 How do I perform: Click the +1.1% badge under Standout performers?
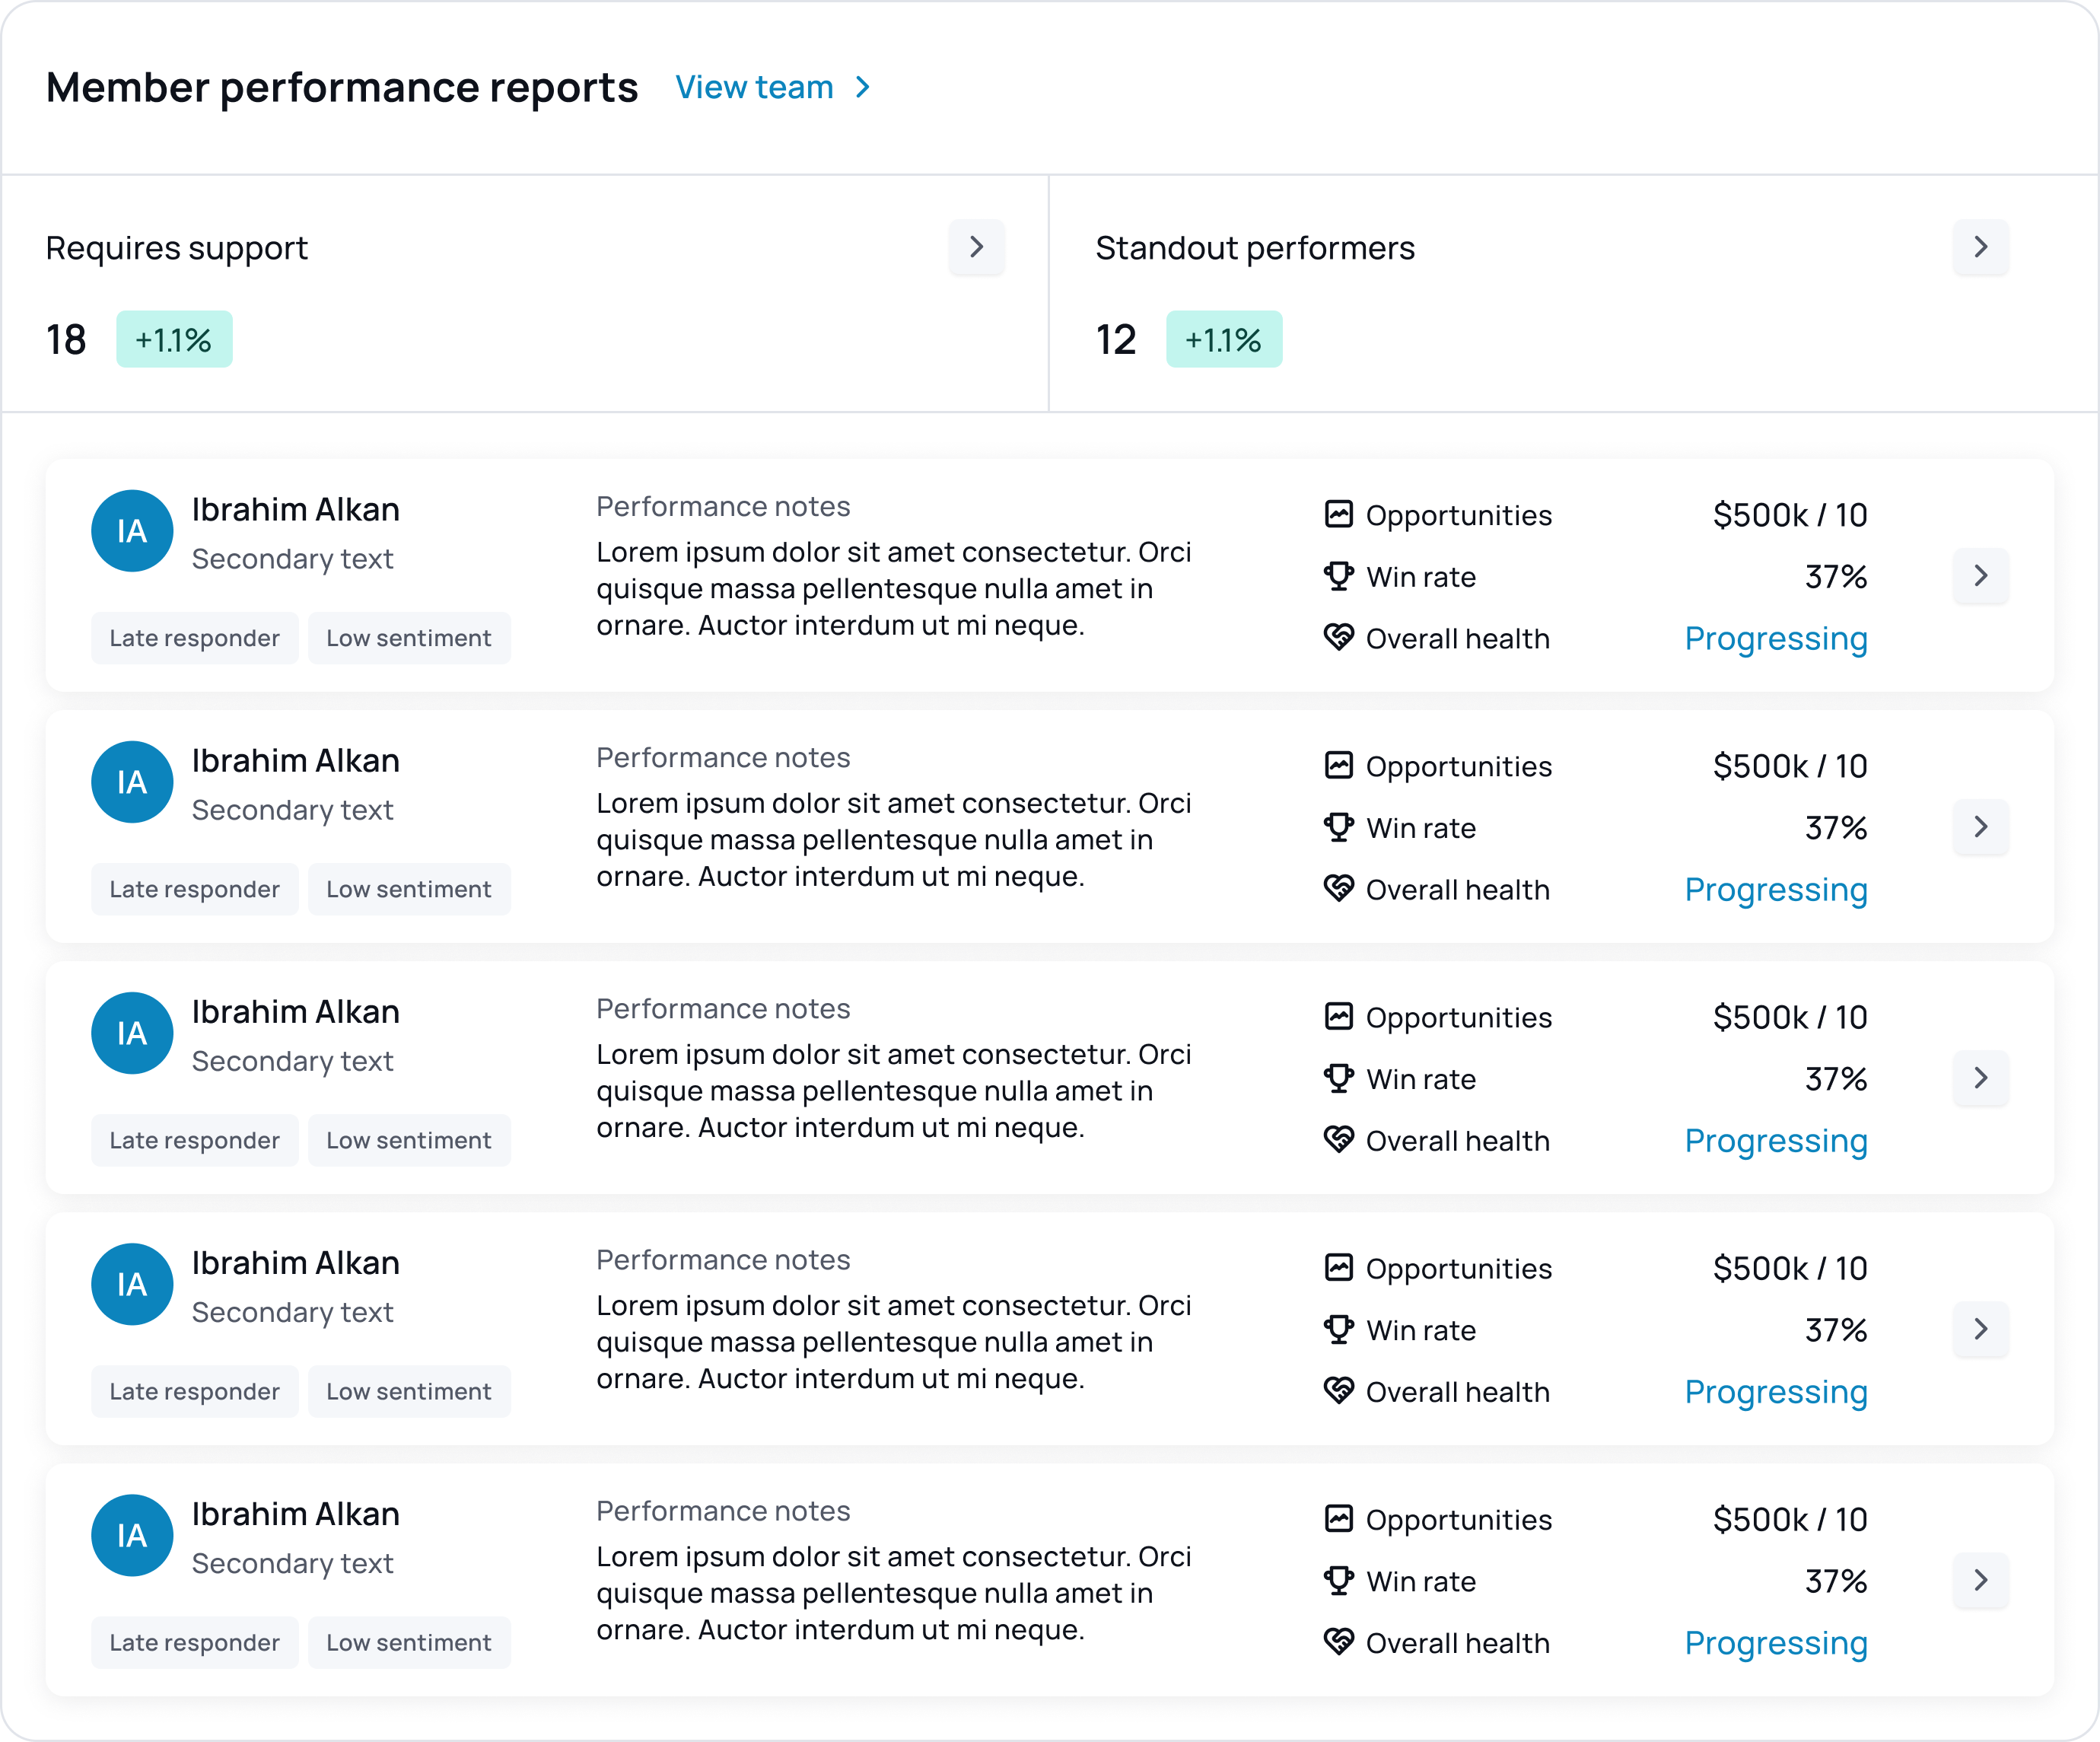1223,340
